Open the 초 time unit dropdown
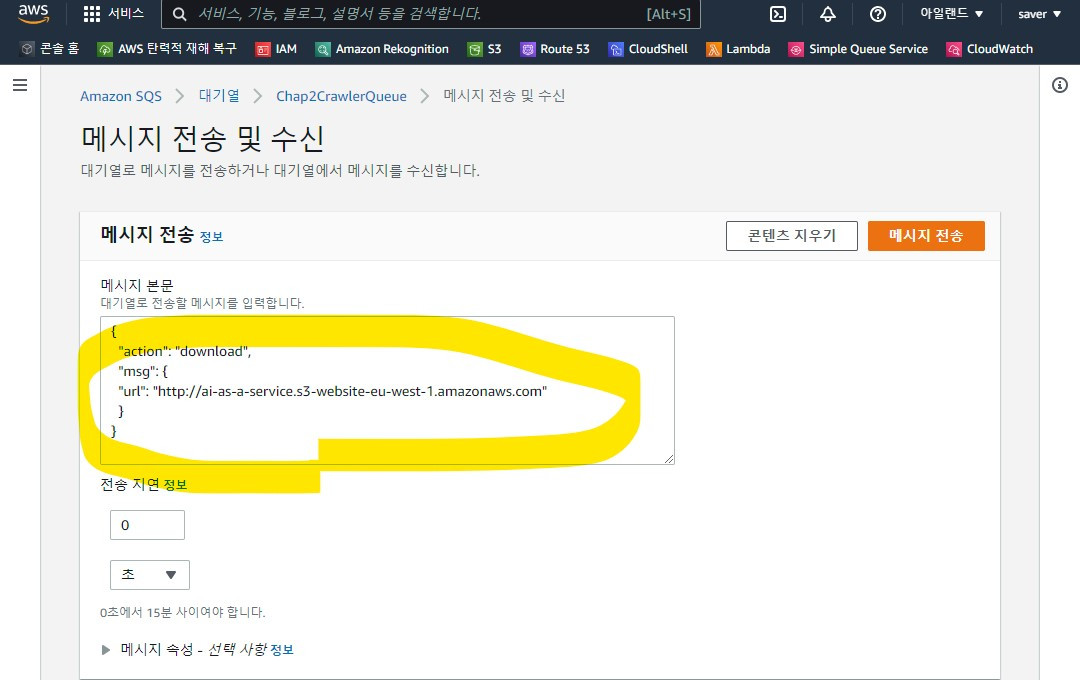 point(149,575)
